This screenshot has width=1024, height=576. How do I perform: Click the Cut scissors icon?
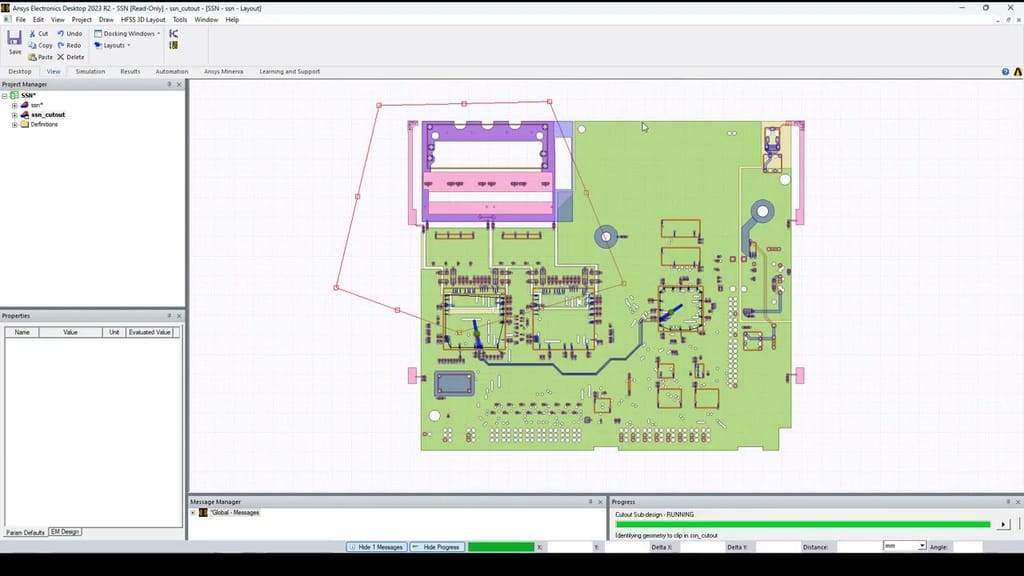[x=32, y=34]
